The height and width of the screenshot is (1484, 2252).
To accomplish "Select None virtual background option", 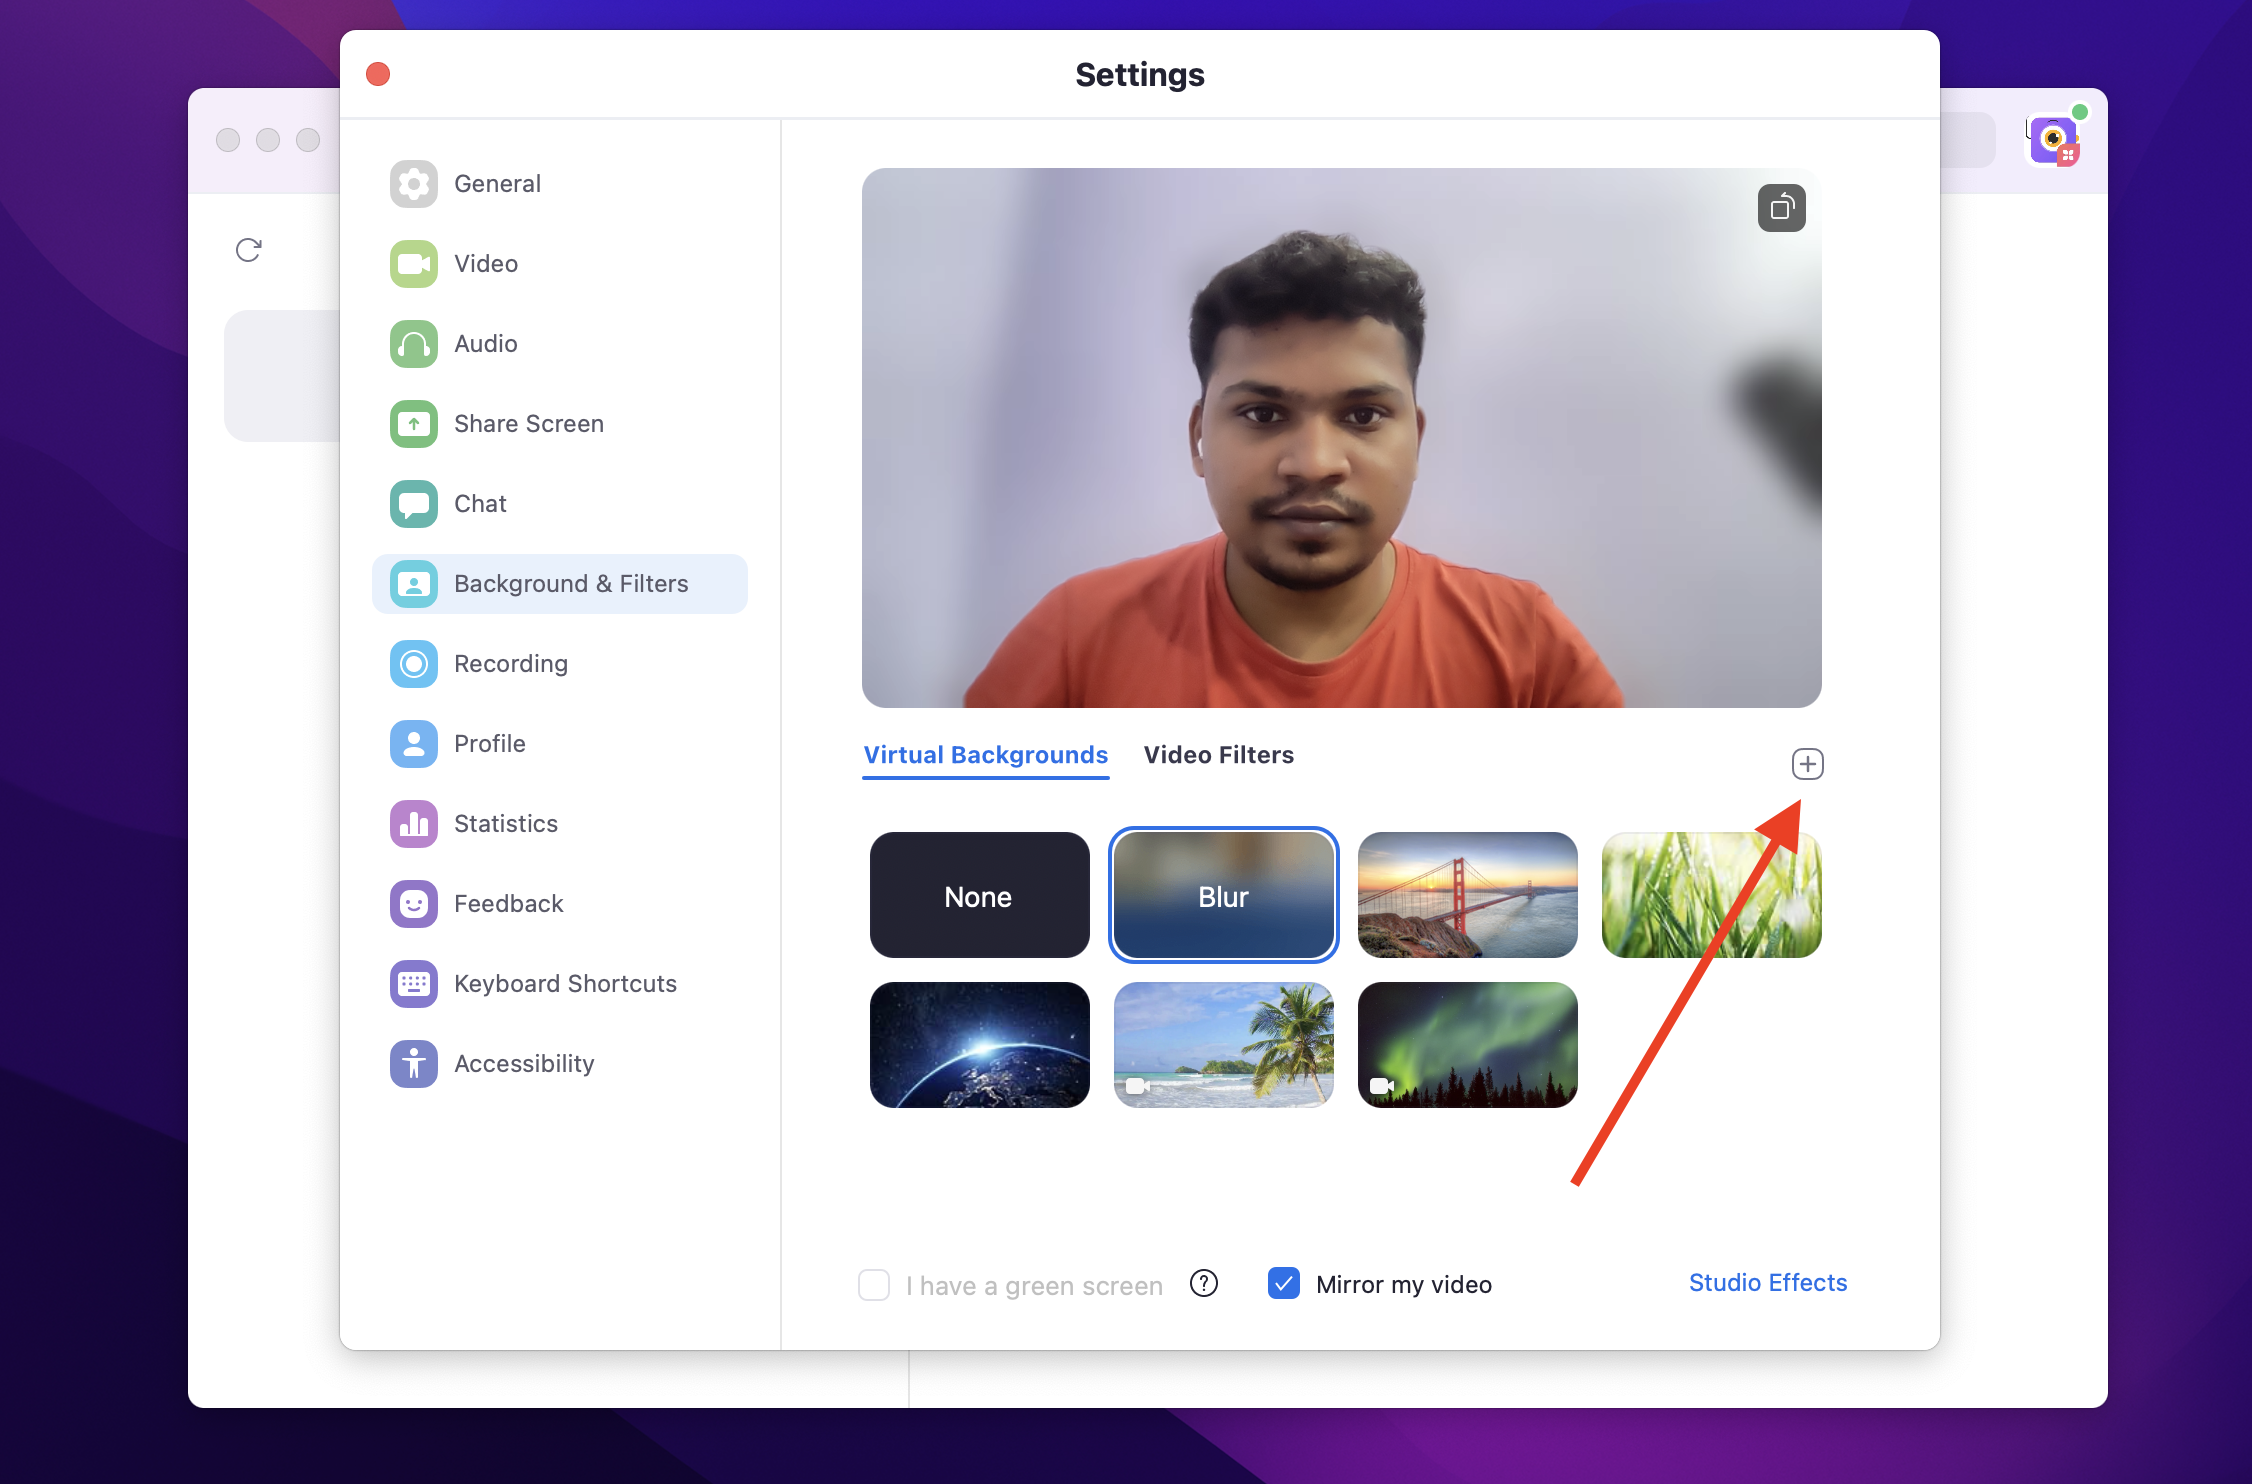I will pyautogui.click(x=977, y=894).
